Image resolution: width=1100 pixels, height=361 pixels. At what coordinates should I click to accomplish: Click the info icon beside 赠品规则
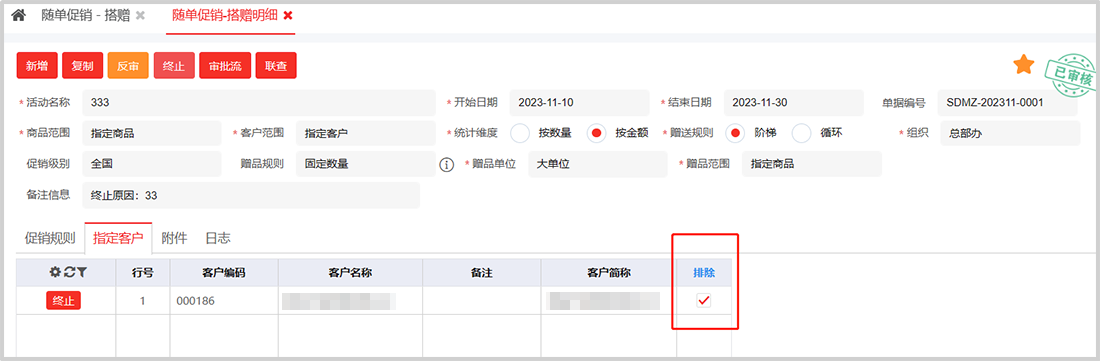(x=446, y=164)
